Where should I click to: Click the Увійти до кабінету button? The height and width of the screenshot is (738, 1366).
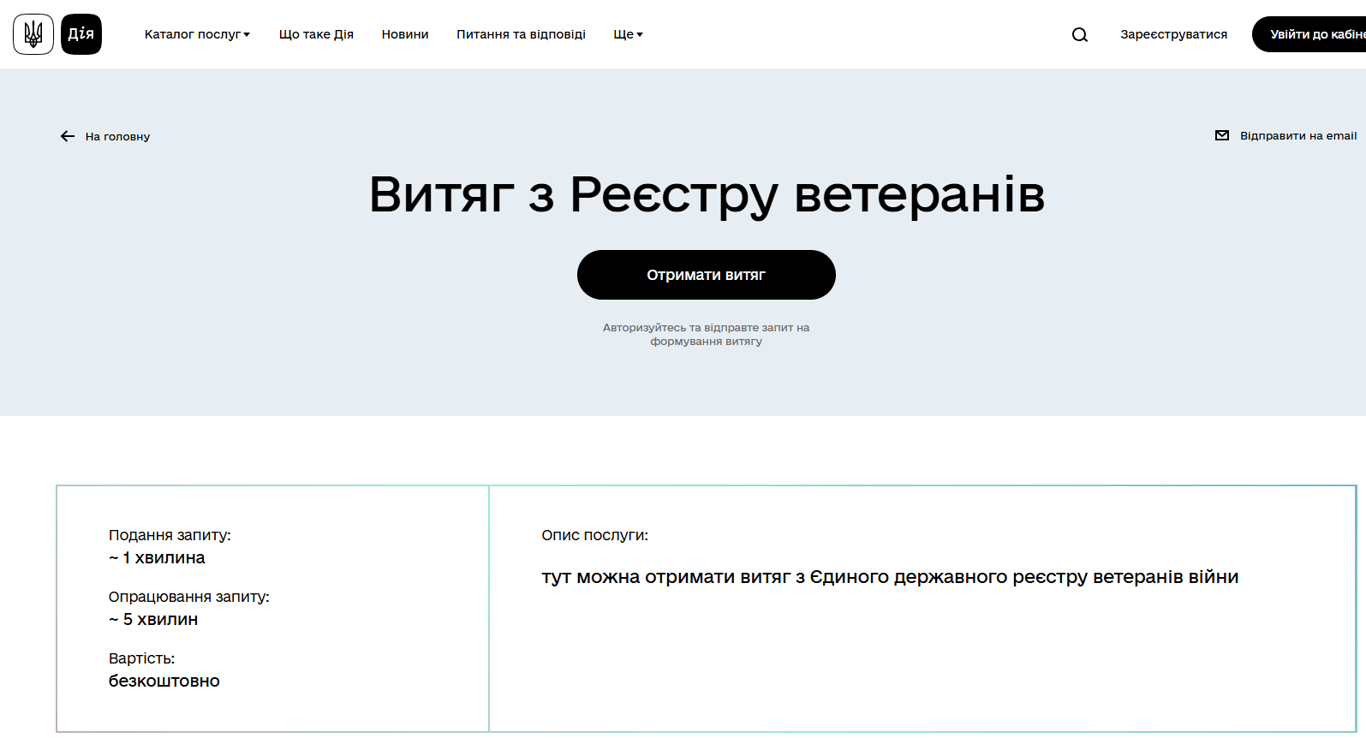click(x=1310, y=34)
